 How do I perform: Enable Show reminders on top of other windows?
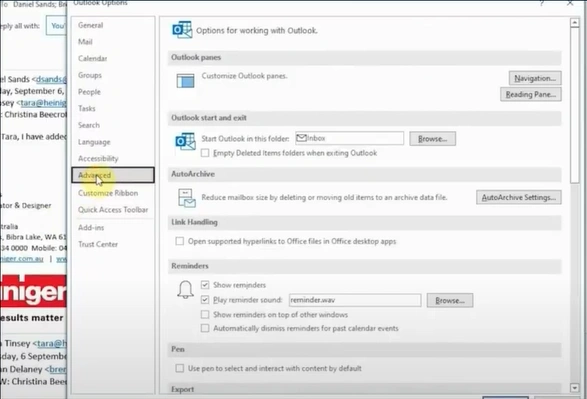pyautogui.click(x=205, y=314)
